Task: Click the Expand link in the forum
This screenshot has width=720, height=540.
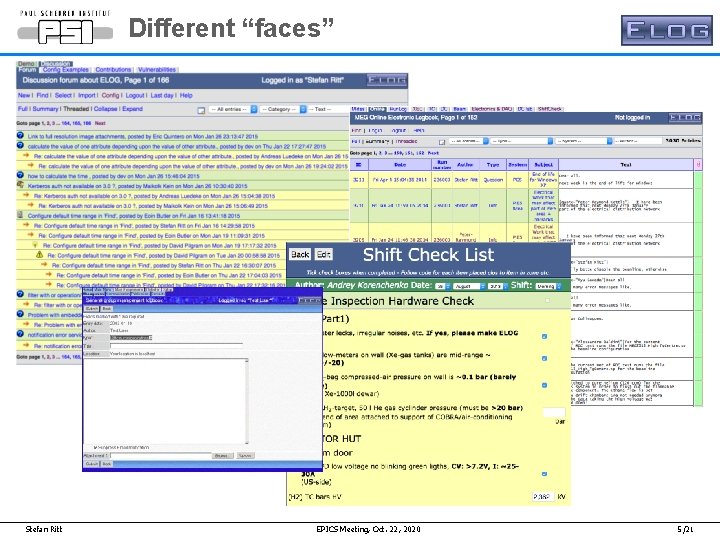Action: tap(132, 109)
